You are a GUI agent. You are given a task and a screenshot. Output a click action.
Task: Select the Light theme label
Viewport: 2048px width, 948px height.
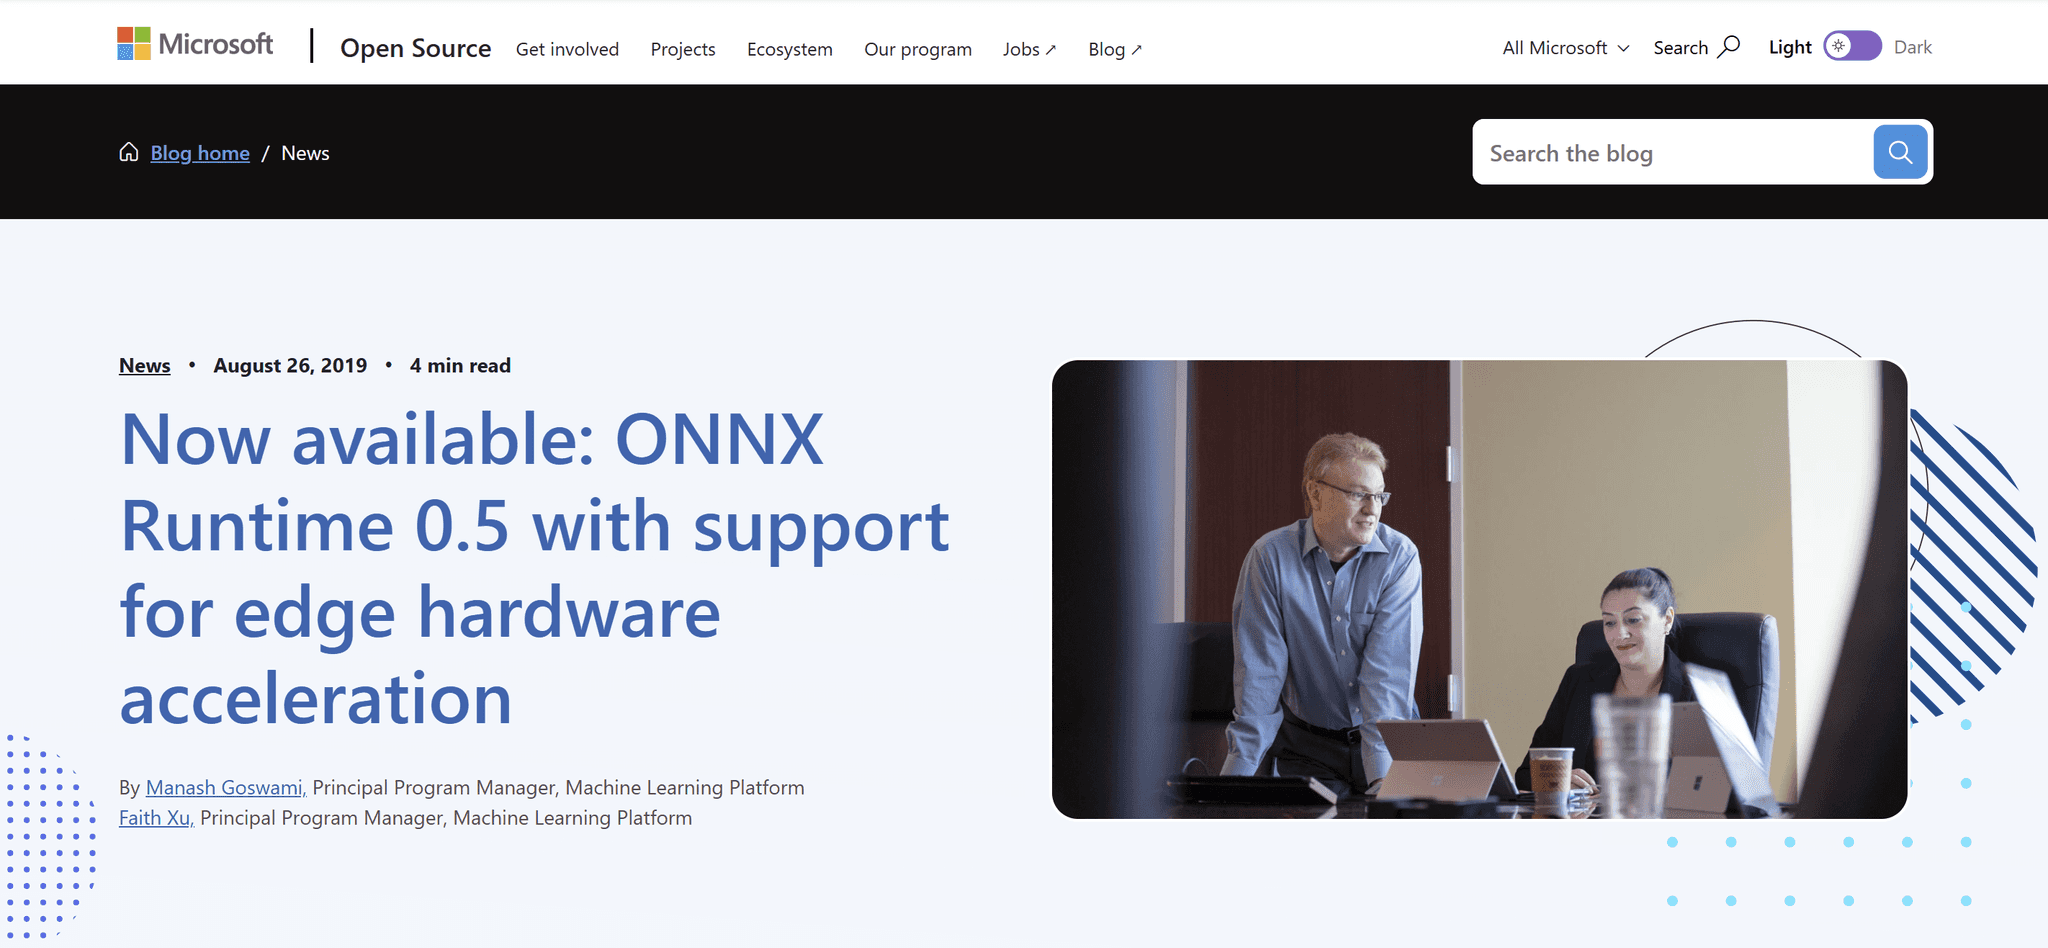click(x=1790, y=47)
